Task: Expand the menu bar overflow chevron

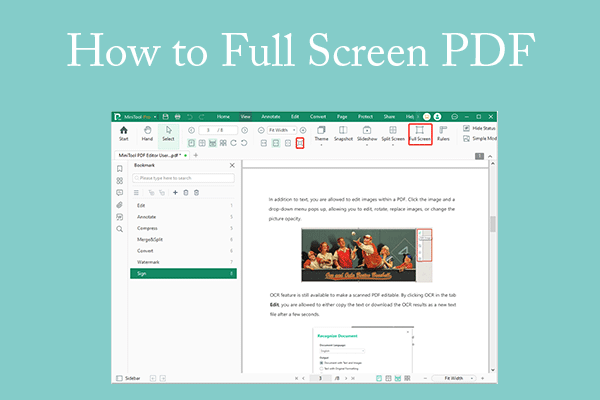Action: point(418,116)
